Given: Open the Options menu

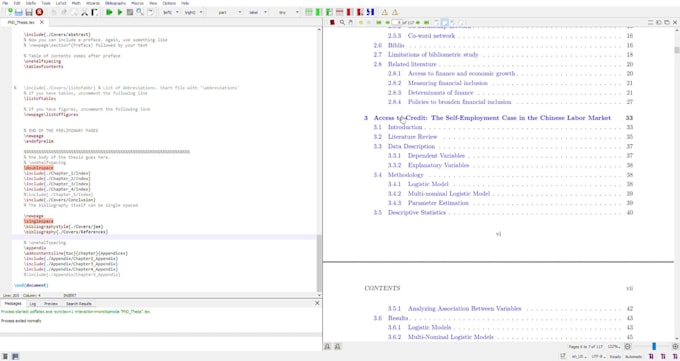Looking at the screenshot, I should [x=169, y=3].
